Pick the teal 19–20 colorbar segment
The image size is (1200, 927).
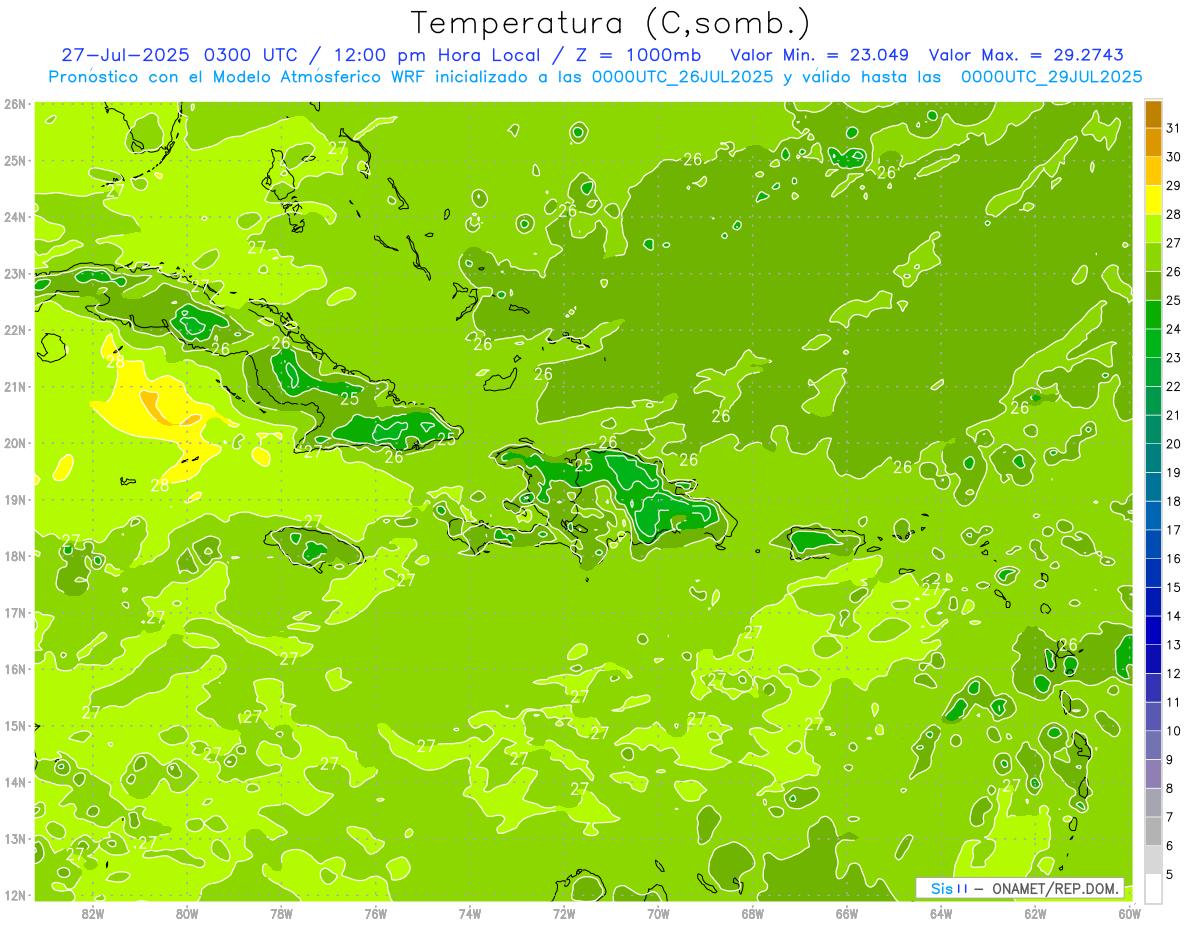coord(1153,458)
